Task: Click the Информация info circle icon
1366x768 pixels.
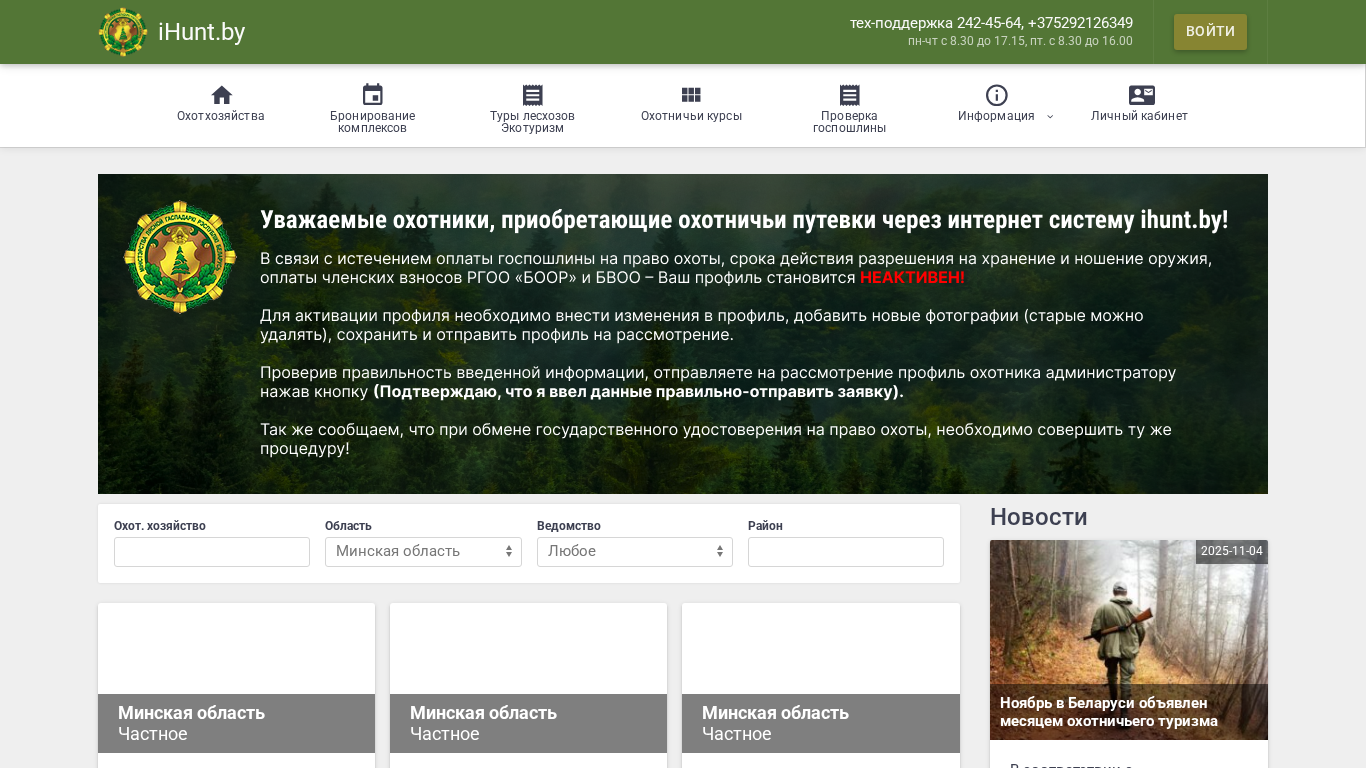Action: point(996,95)
